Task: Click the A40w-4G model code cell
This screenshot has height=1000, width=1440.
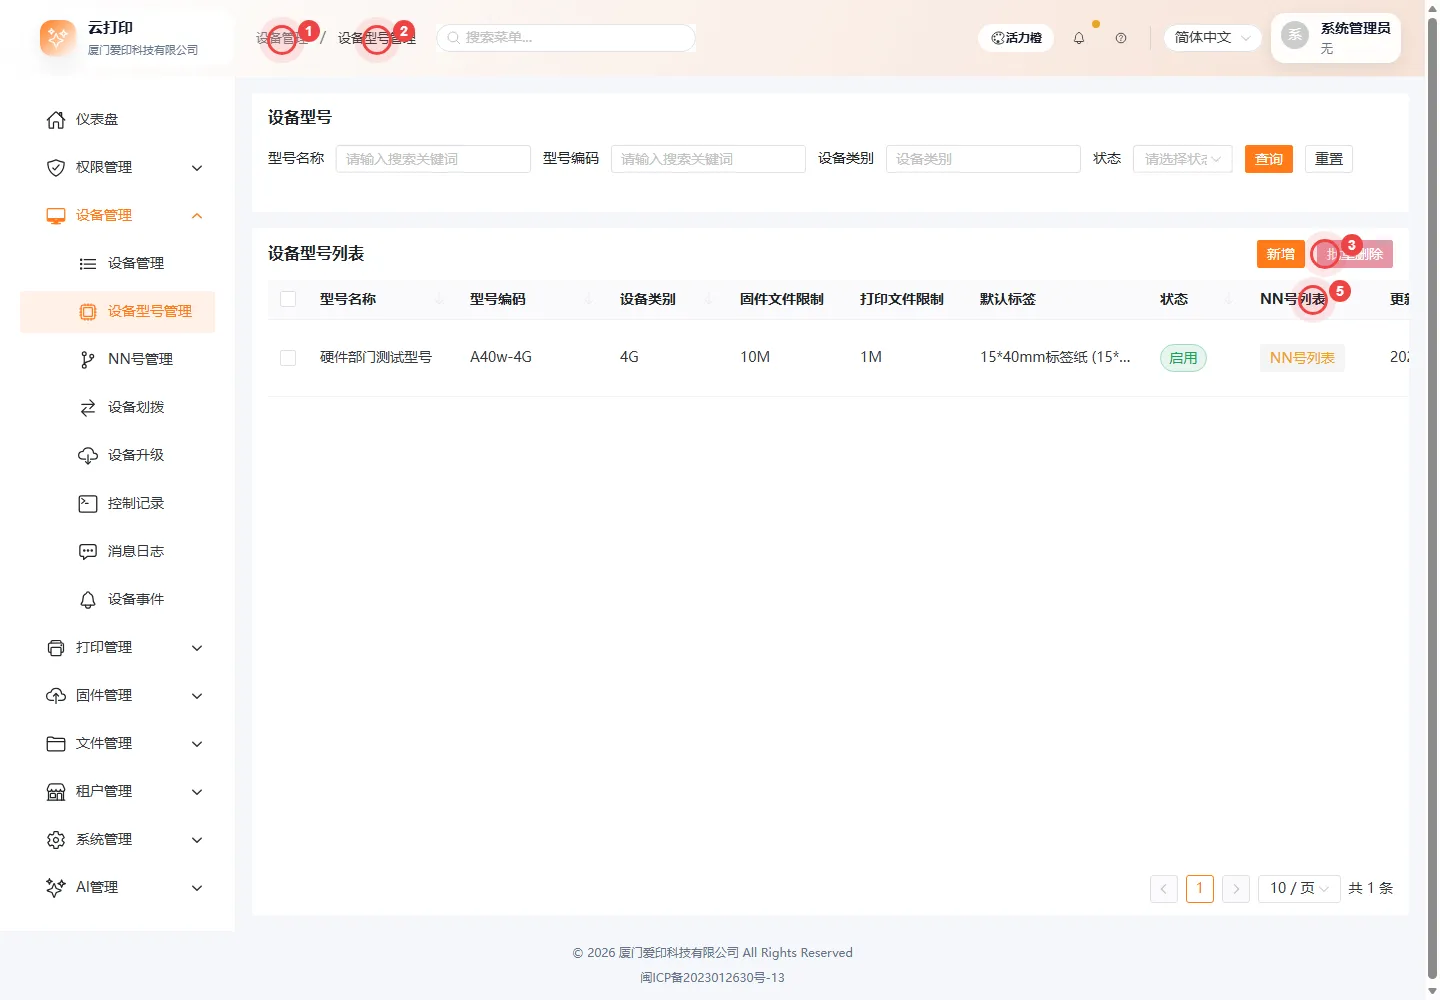Action: coord(501,357)
